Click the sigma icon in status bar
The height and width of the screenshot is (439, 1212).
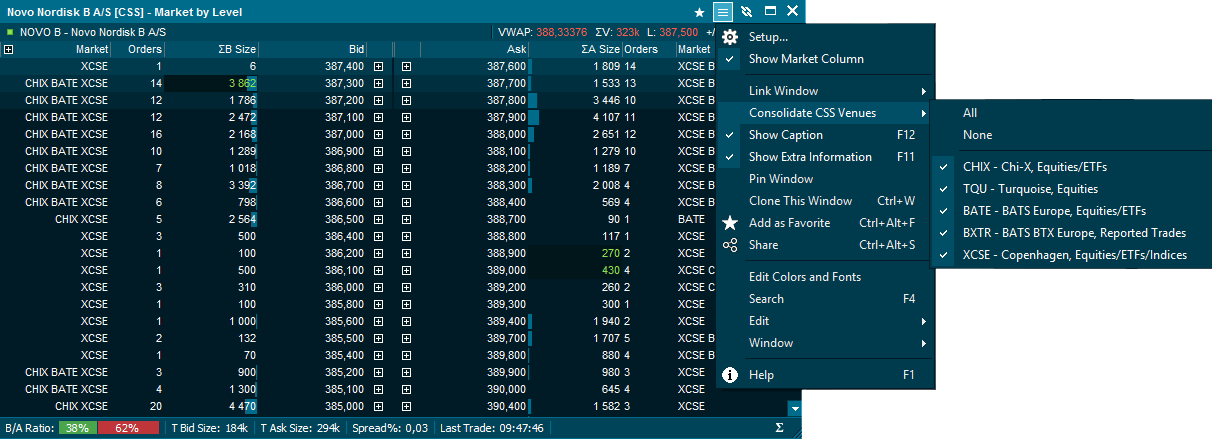(x=779, y=428)
